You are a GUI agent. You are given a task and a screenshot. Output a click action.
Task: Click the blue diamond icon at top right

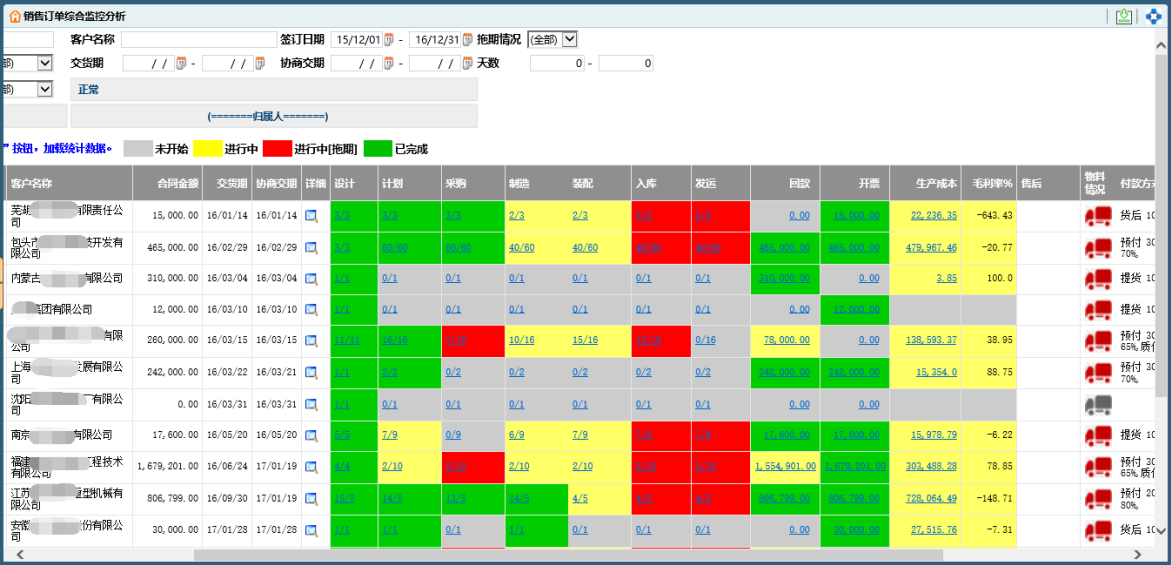[x=1153, y=17]
